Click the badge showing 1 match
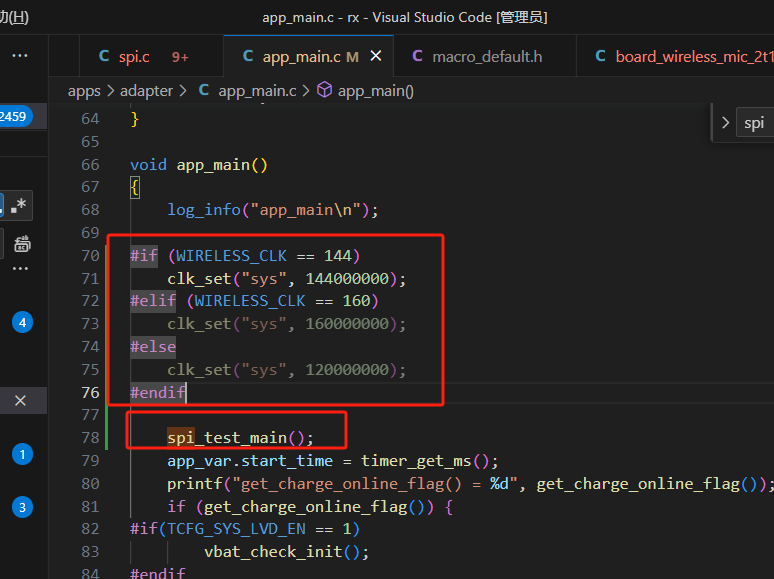This screenshot has height=579, width=774. 22,454
